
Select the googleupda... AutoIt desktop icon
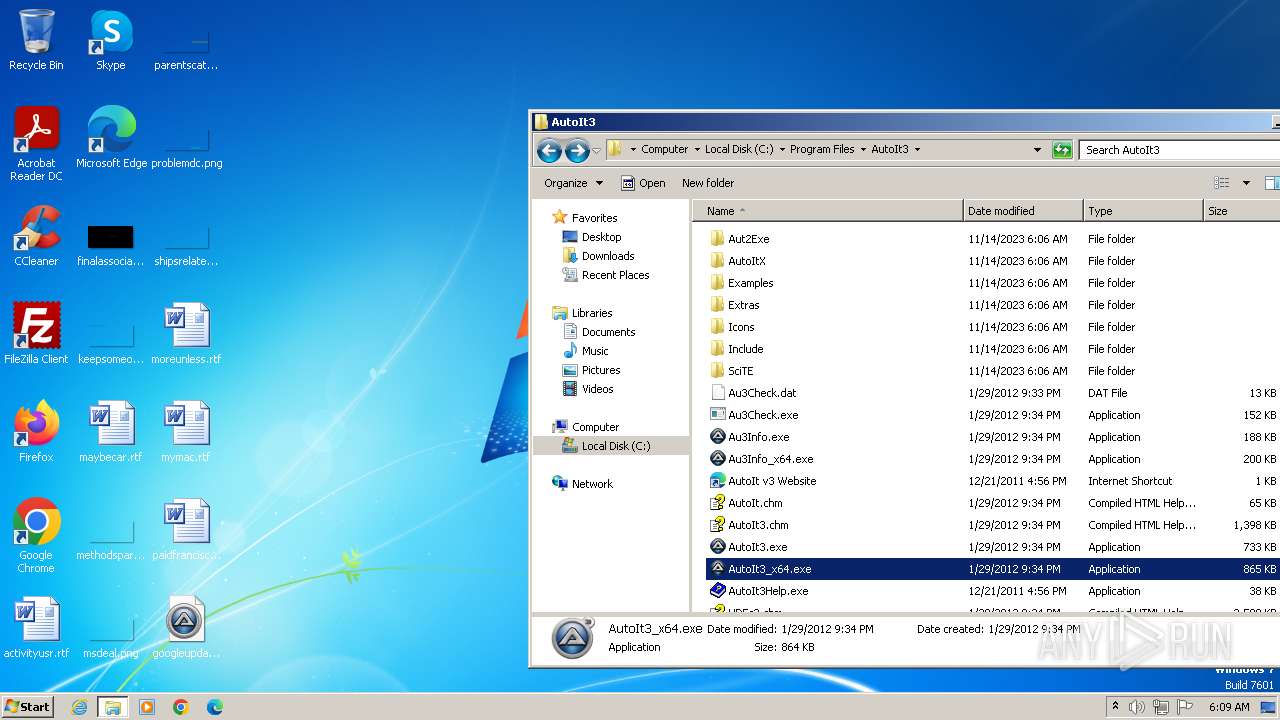click(186, 628)
